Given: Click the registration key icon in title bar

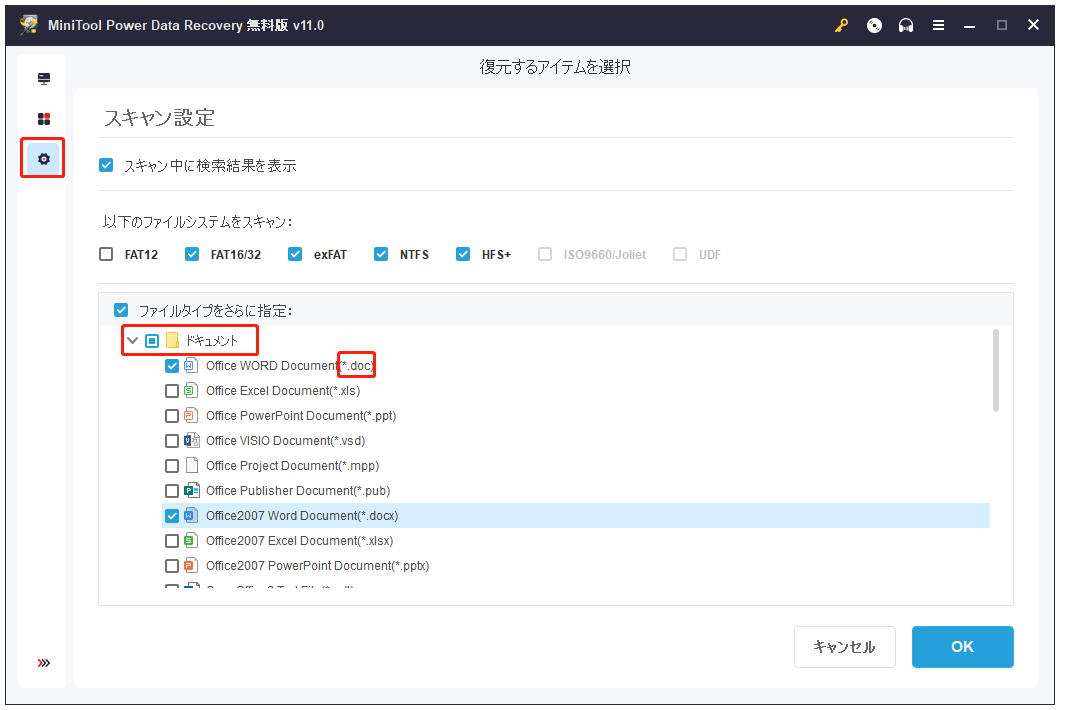Looking at the screenshot, I should 842,26.
